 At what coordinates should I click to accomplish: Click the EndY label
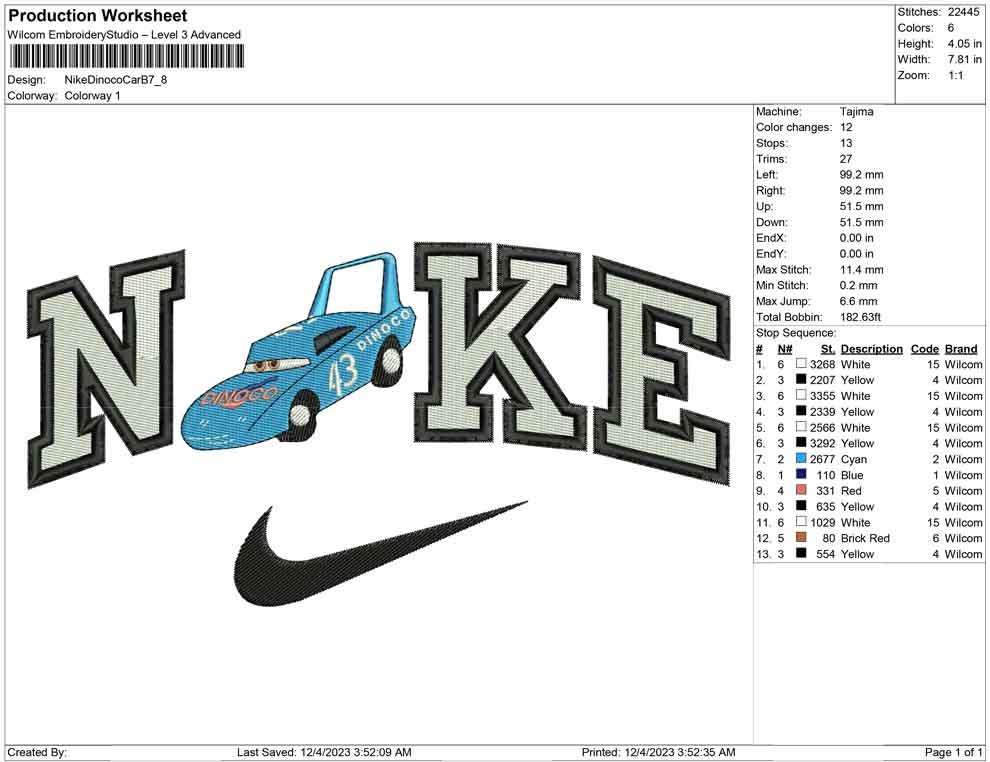point(771,253)
